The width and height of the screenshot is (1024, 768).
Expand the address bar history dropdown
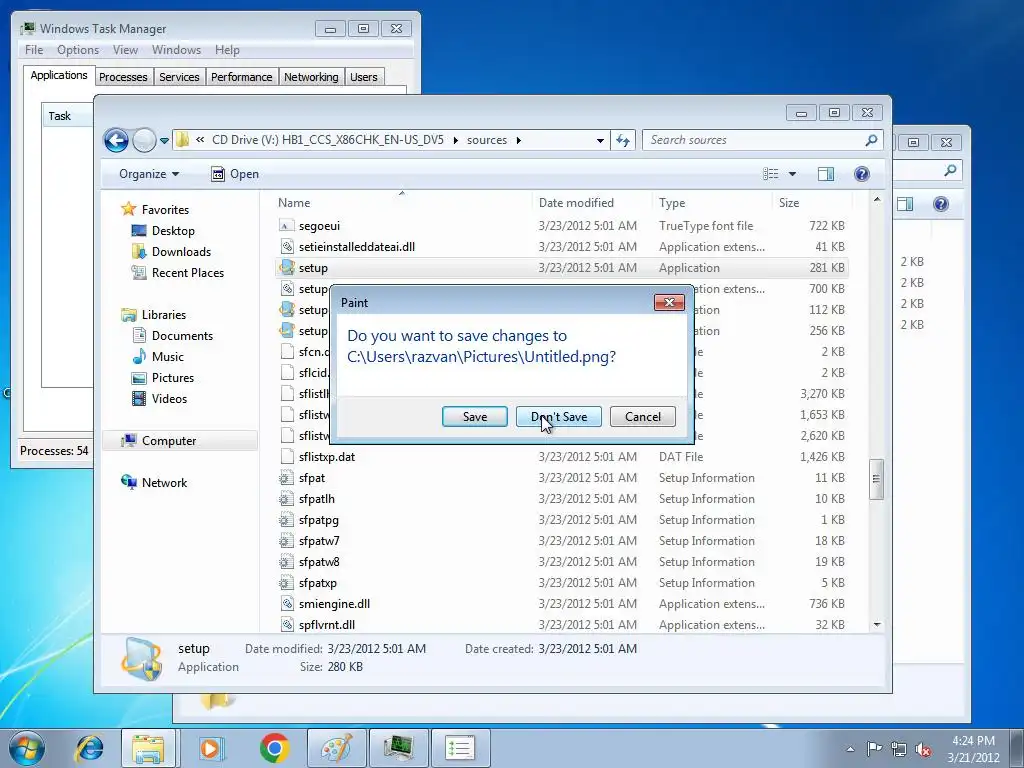600,140
